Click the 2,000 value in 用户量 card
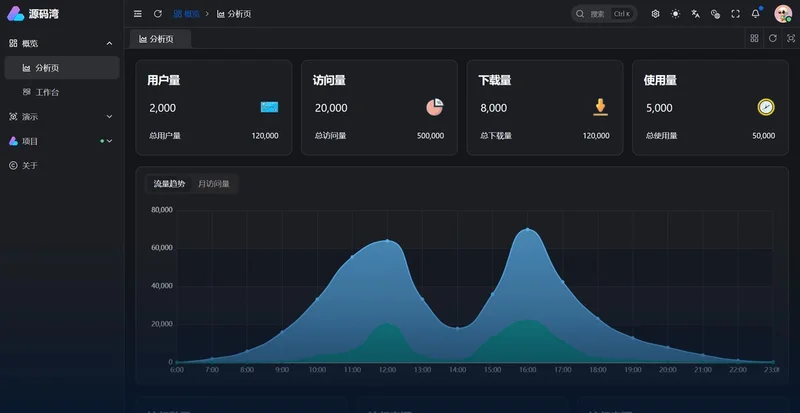Image resolution: width=800 pixels, height=413 pixels. pos(163,108)
